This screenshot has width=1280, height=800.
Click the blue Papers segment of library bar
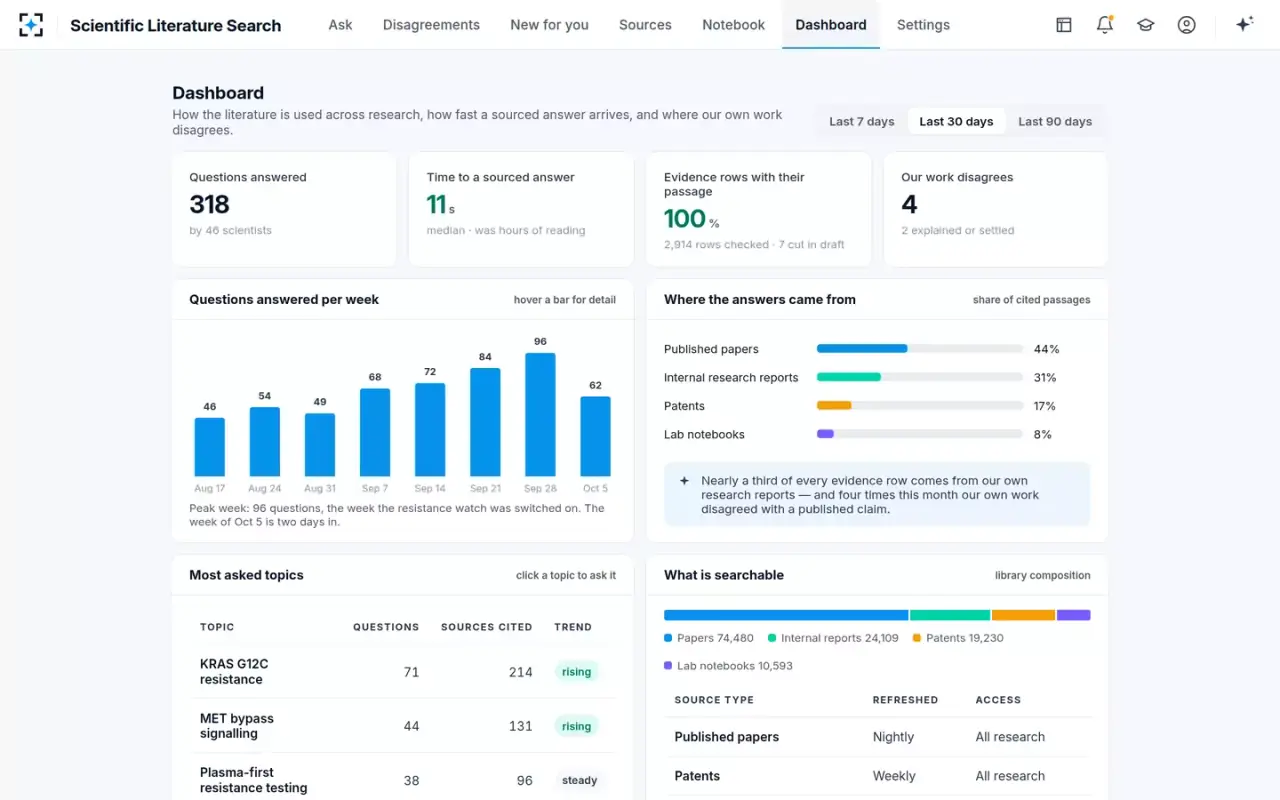786,615
